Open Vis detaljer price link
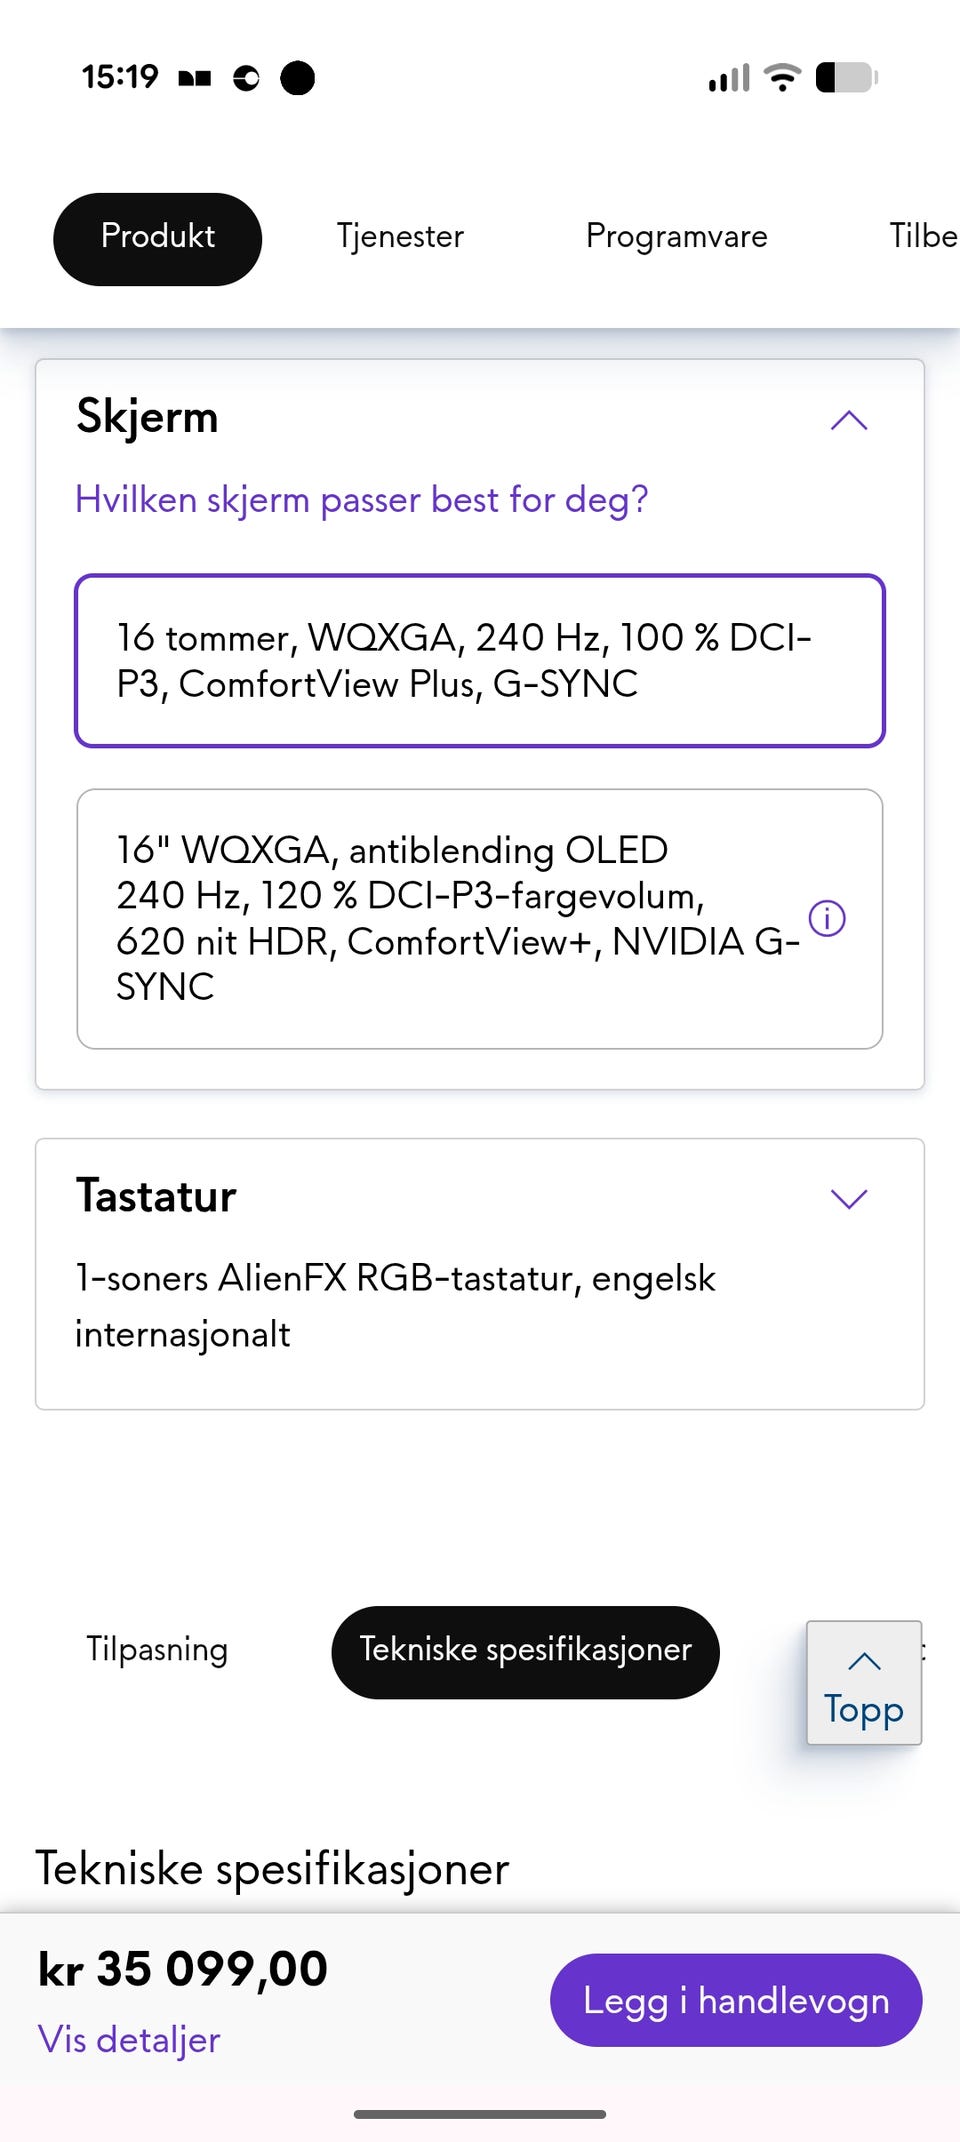The image size is (960, 2142). point(129,2040)
